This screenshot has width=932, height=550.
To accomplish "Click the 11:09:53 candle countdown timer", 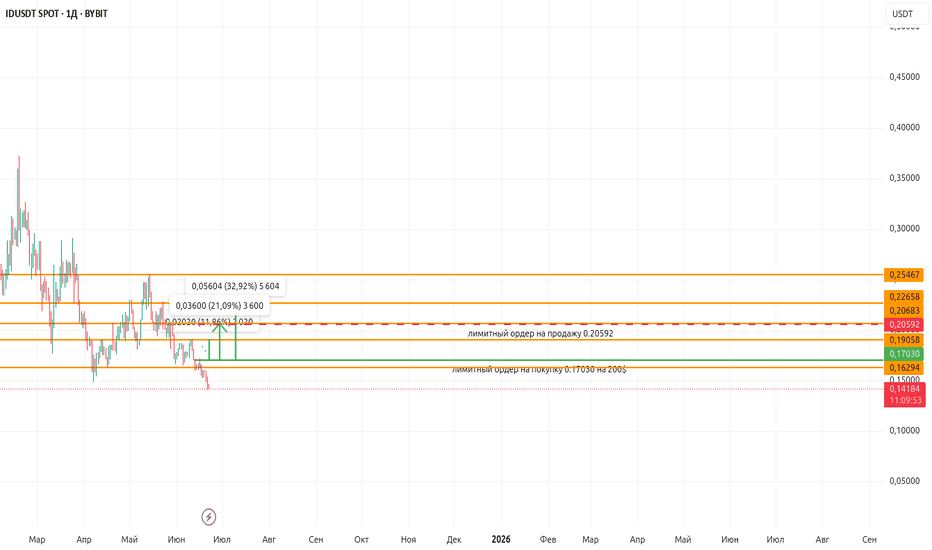I will 904,401.
